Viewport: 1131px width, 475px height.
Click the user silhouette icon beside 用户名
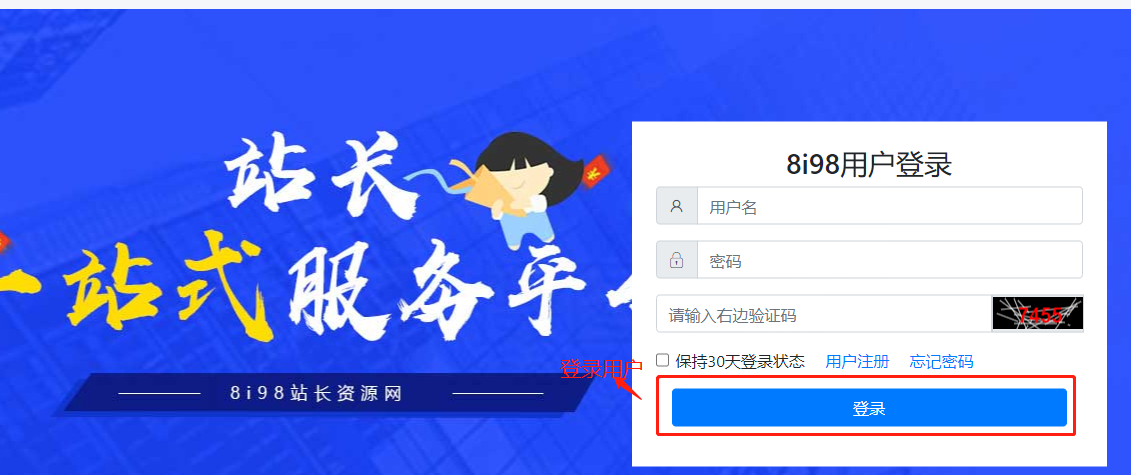[677, 206]
